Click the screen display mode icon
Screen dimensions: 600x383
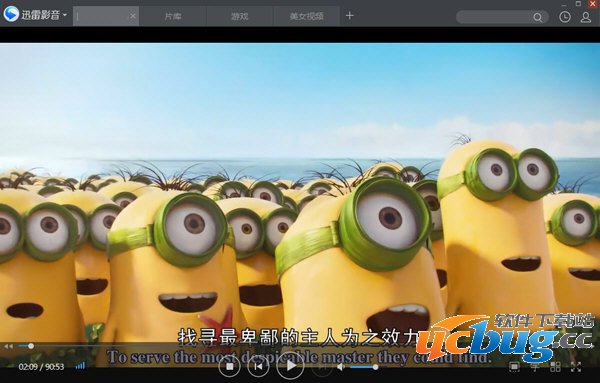point(514,367)
